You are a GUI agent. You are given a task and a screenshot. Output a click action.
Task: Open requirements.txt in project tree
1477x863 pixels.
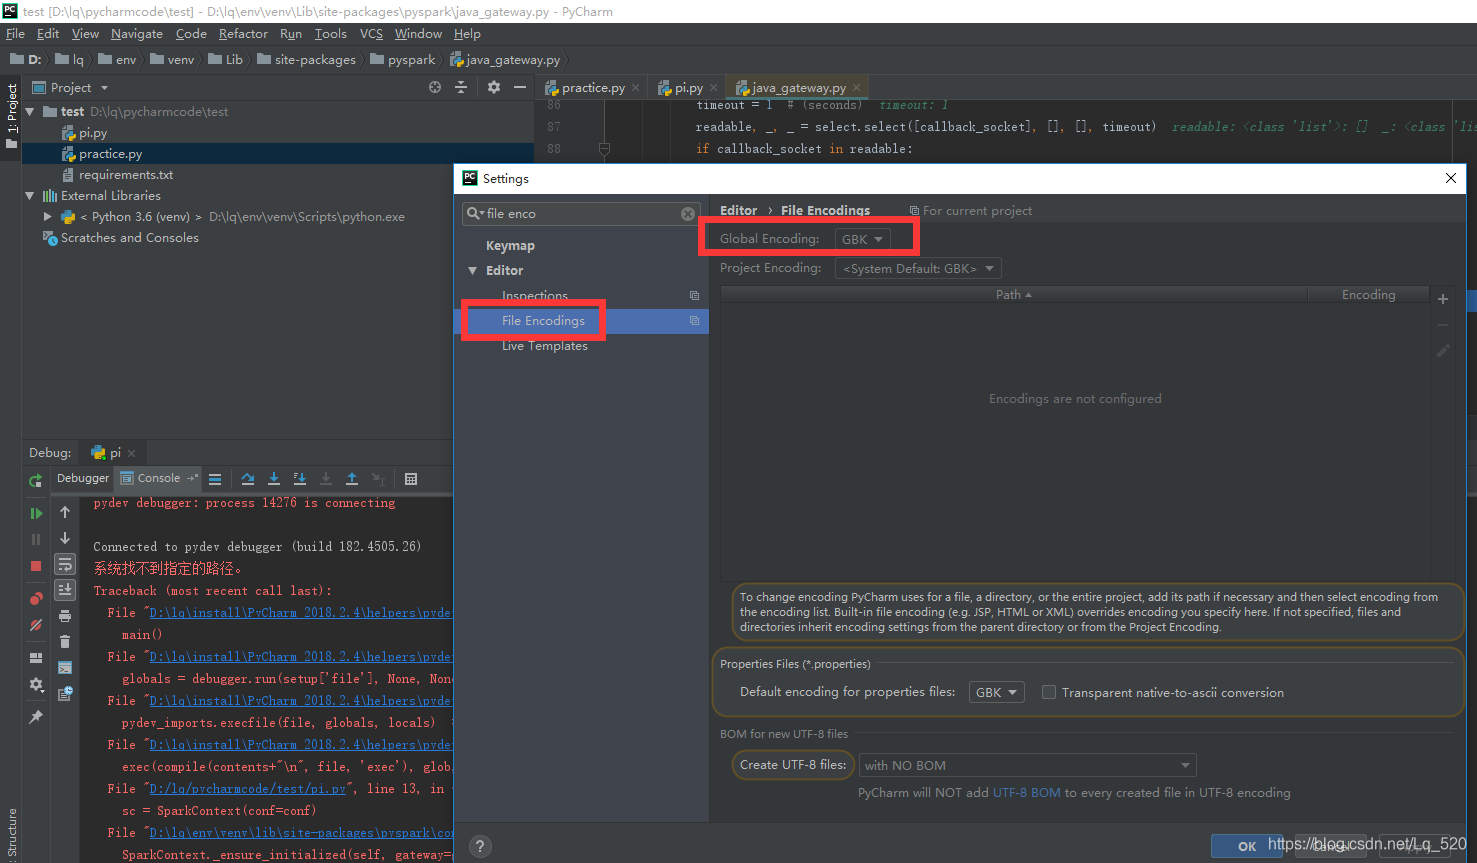click(126, 175)
